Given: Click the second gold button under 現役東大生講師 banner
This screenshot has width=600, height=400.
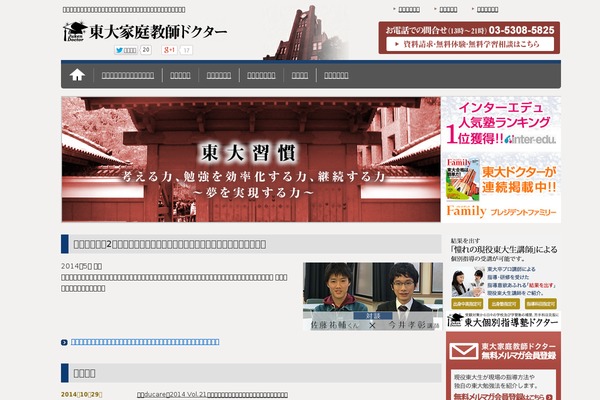Looking at the screenshot, I should tap(504, 304).
